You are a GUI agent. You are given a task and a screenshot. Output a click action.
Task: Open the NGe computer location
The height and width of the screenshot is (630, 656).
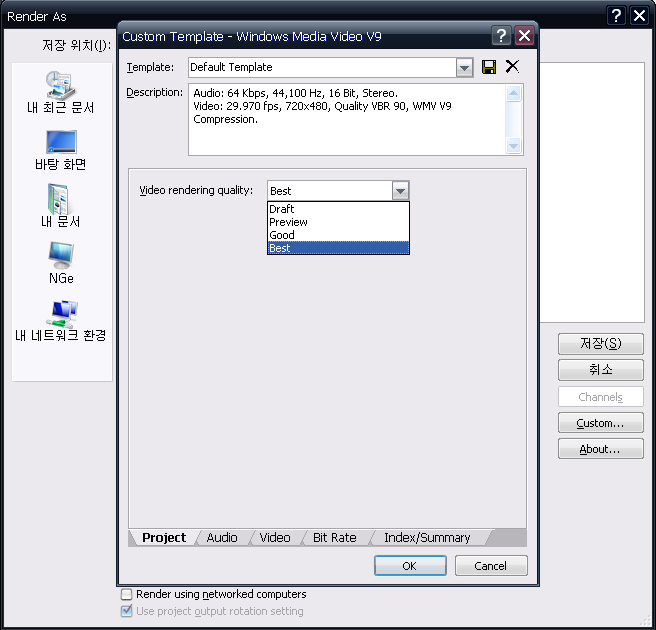click(x=61, y=263)
